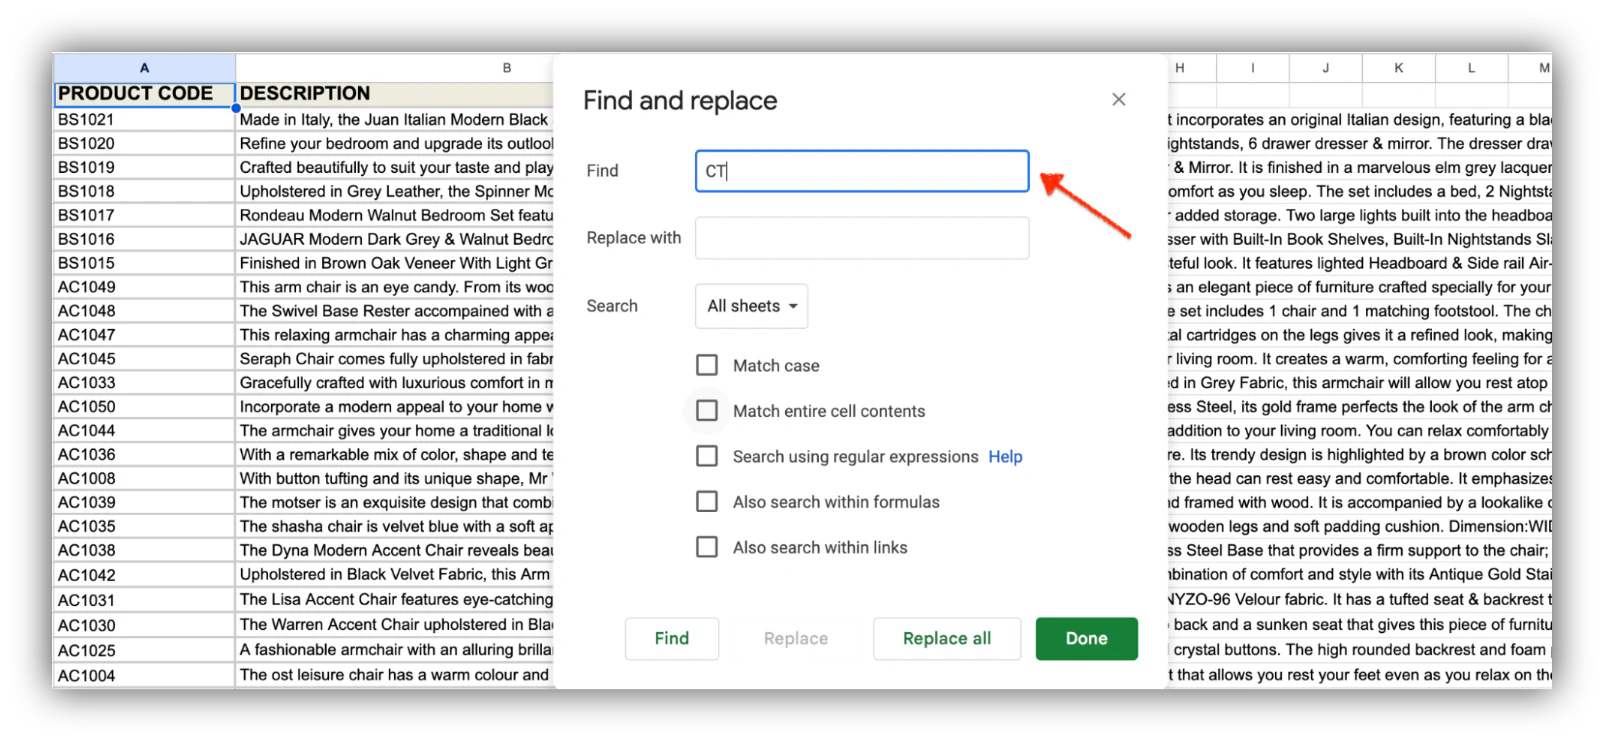Select cell containing BS1018
1604x742 pixels.
click(x=144, y=191)
